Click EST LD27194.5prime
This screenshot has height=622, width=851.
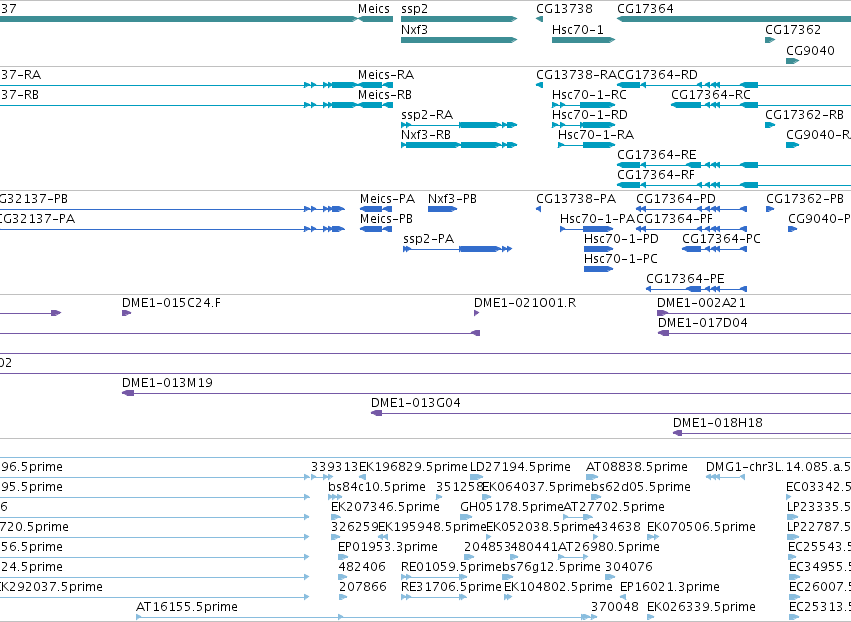[520, 467]
